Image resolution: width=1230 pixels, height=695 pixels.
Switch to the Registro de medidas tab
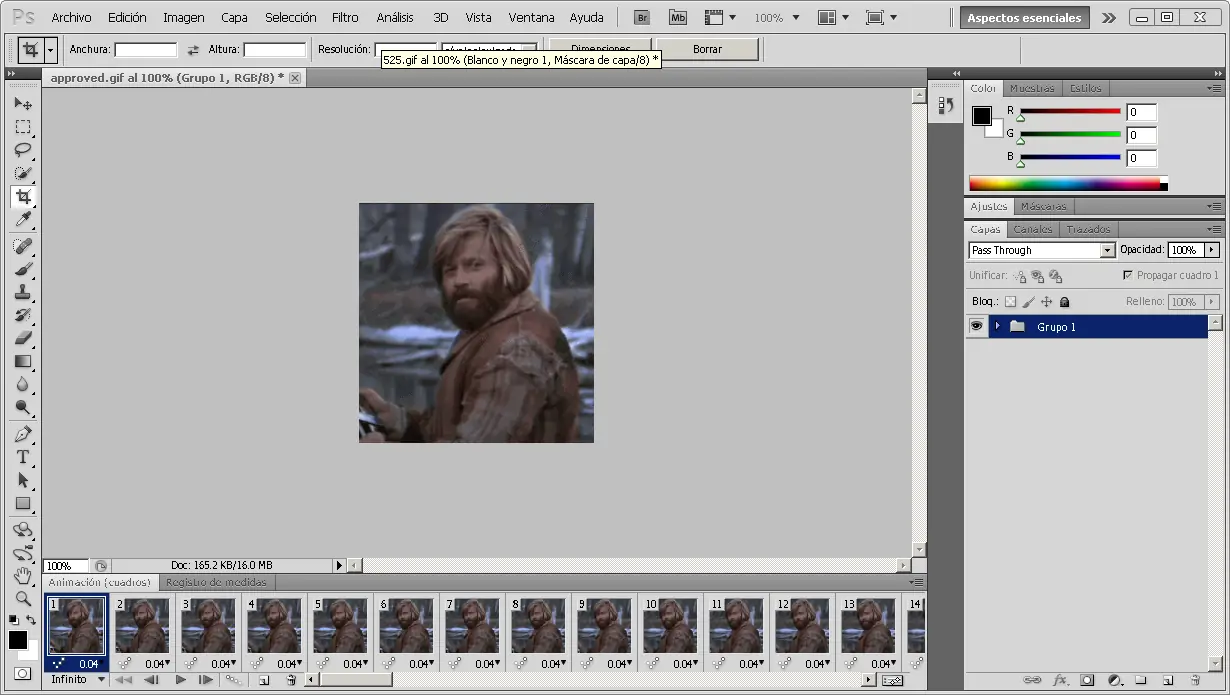click(x=217, y=582)
